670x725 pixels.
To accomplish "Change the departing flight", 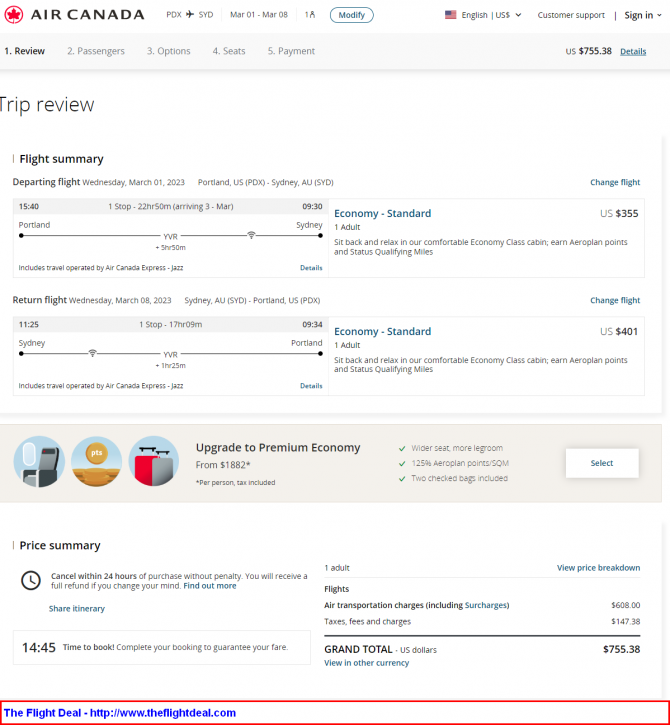I will click(615, 182).
